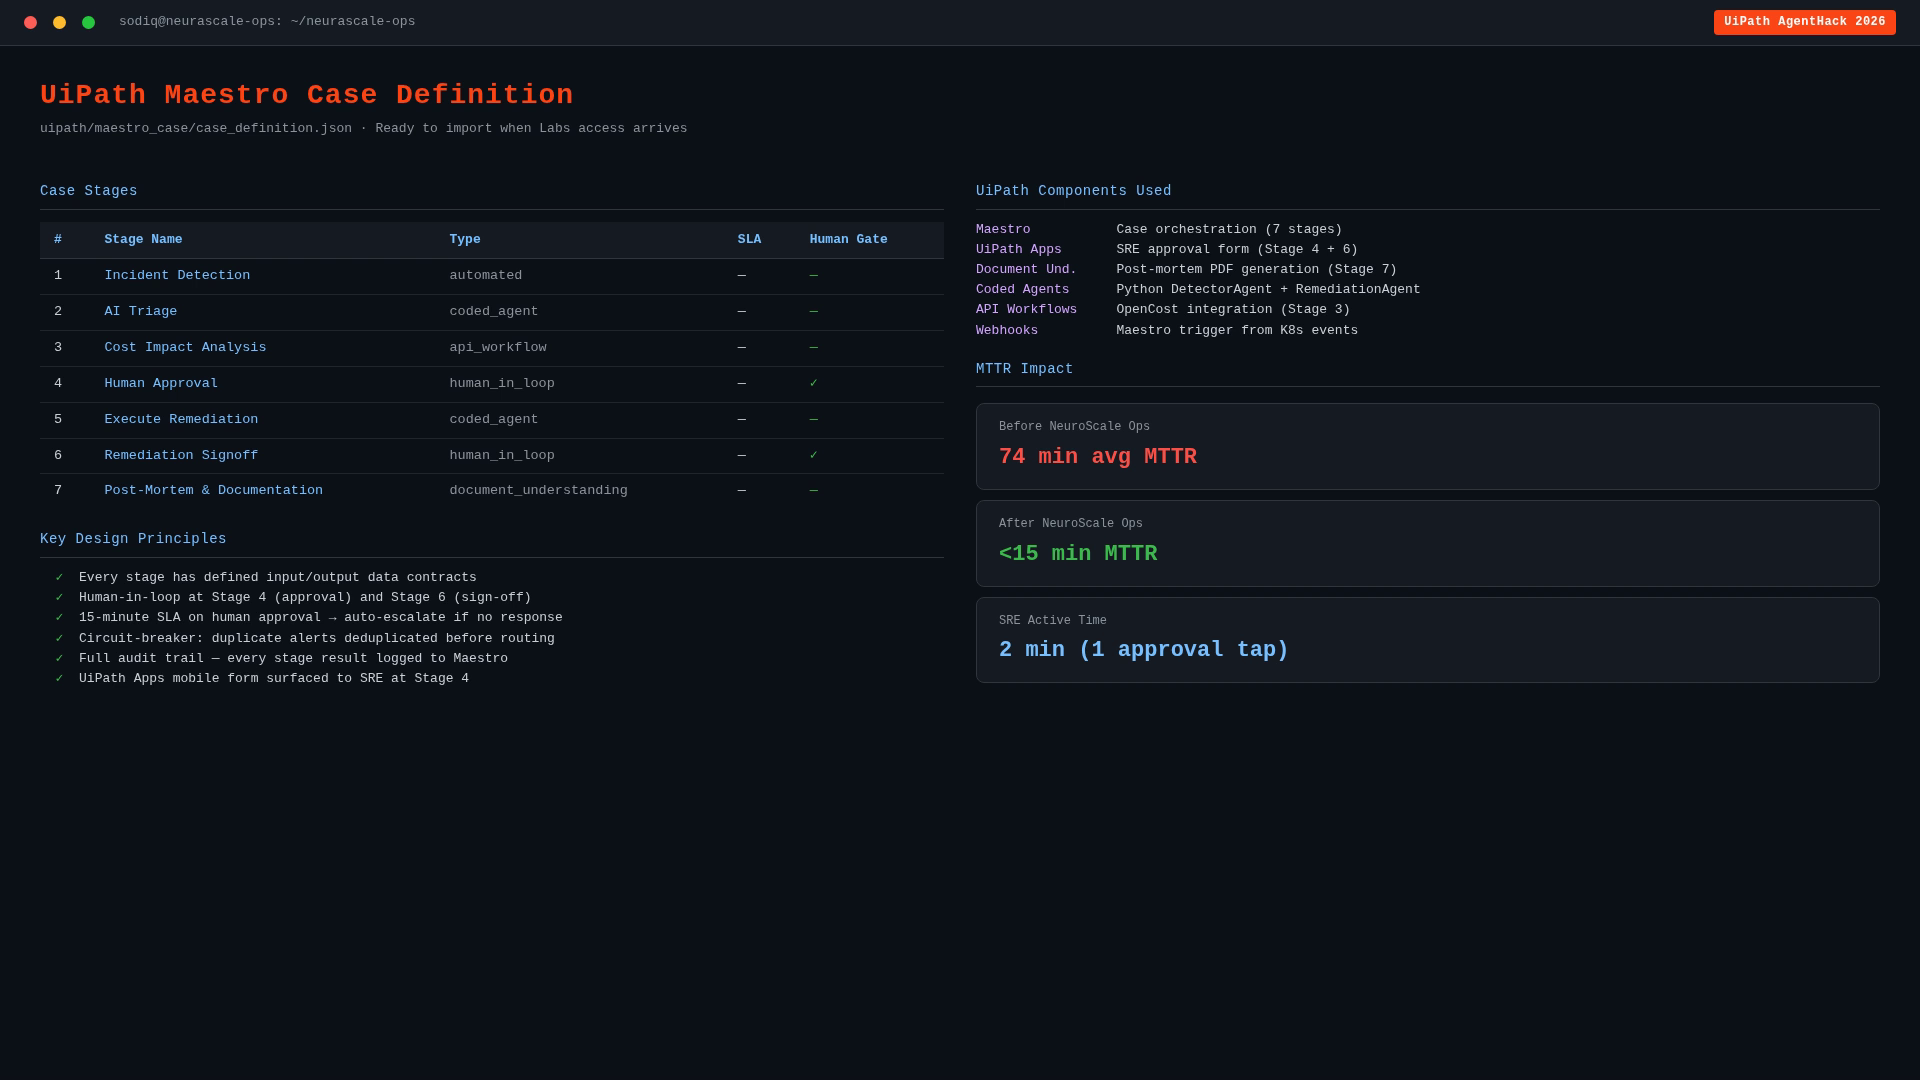Screen dimensions: 1920x1080
Task: Click Human Gate checkmark in Remediation Signoff row
Action: (x=813, y=455)
